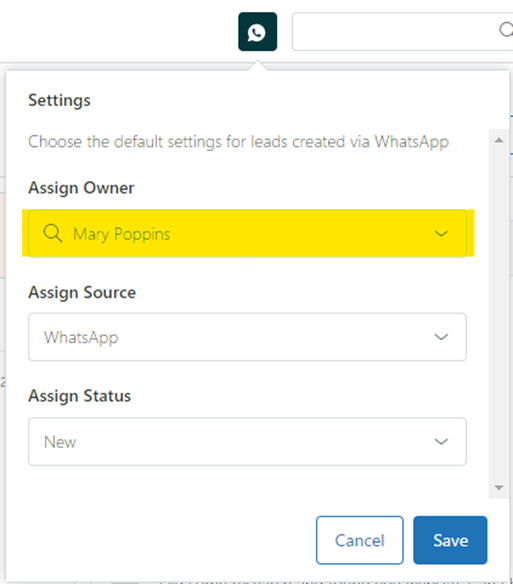Screen dimensions: 513x584
Task: Expand the Assign Owner chevron
Action: pos(441,234)
